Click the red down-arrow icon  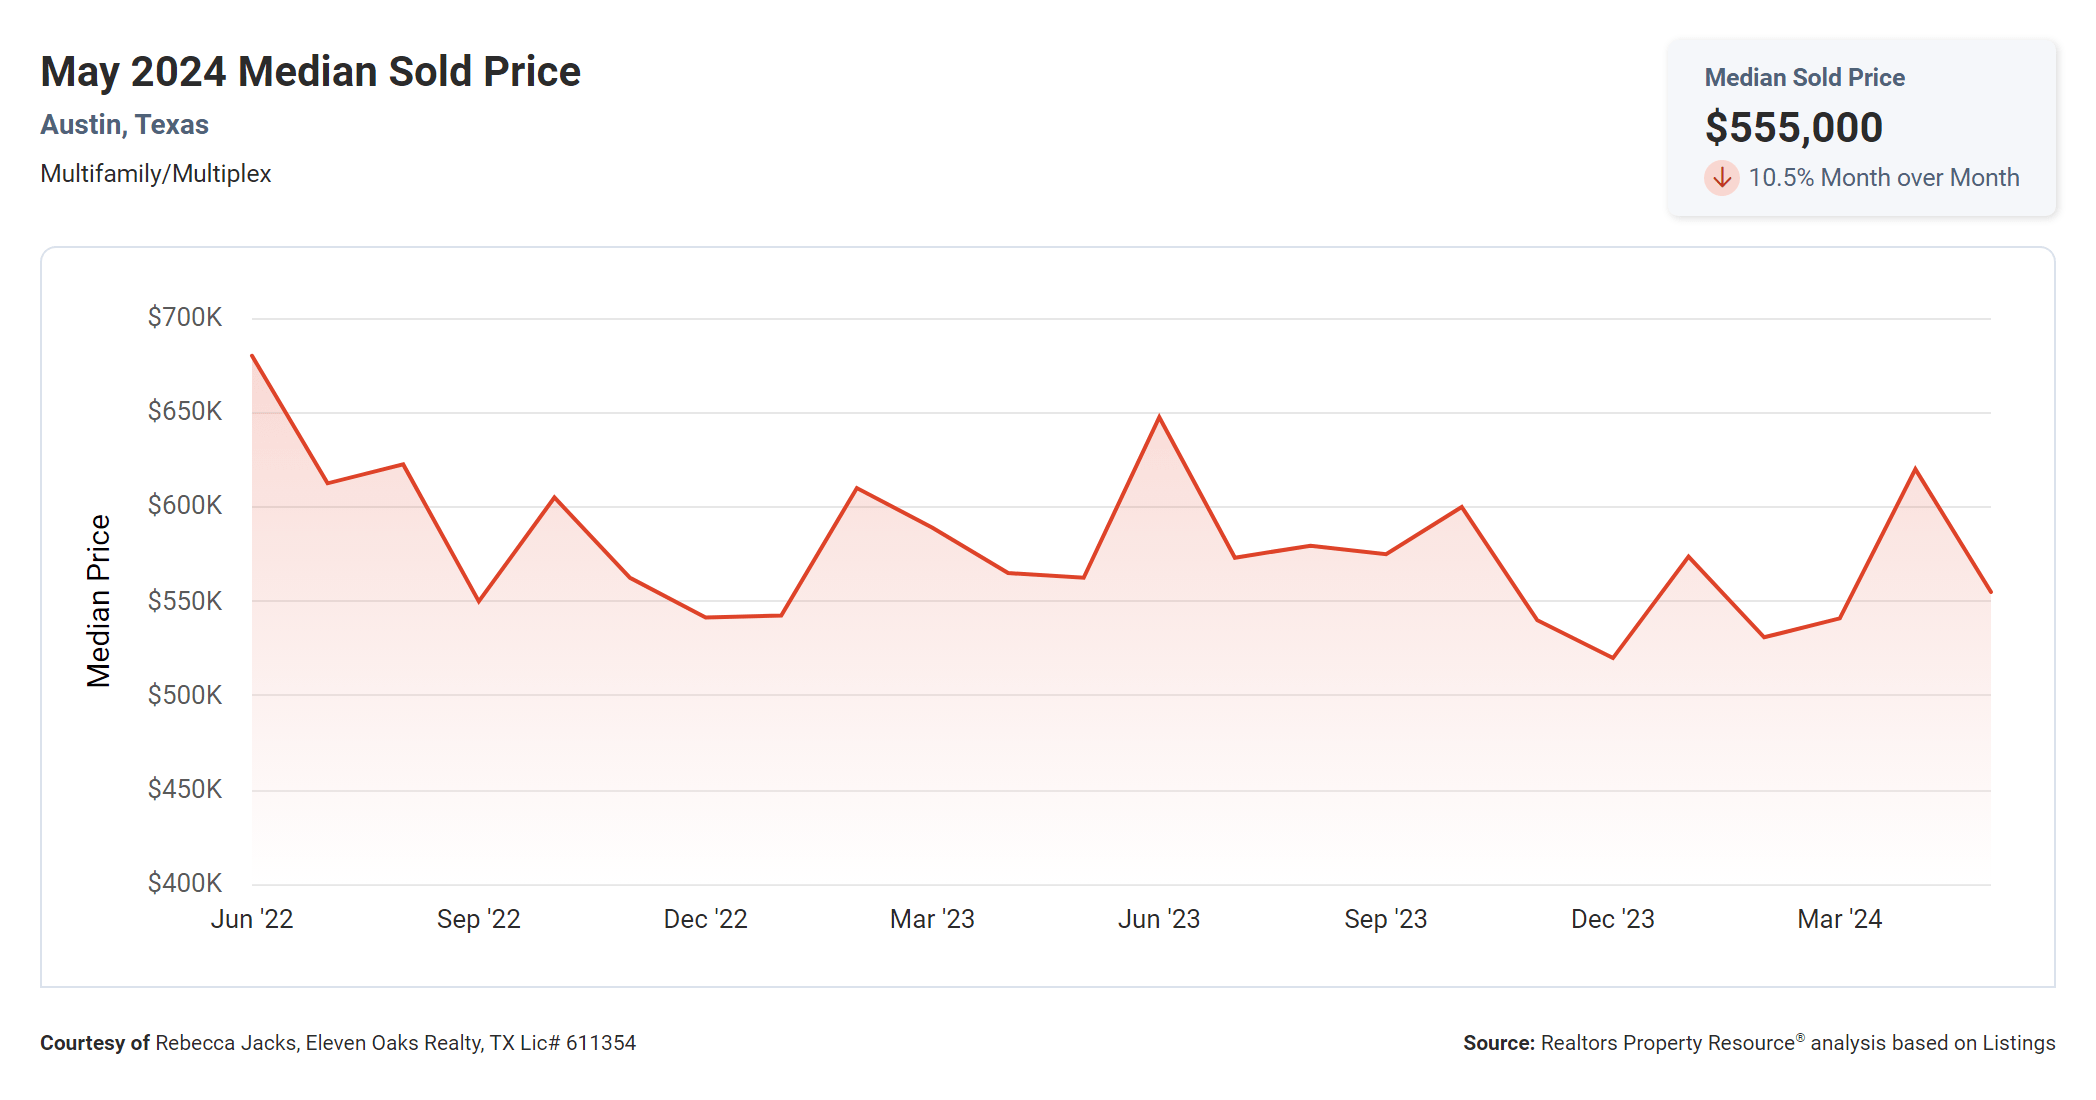(1721, 178)
